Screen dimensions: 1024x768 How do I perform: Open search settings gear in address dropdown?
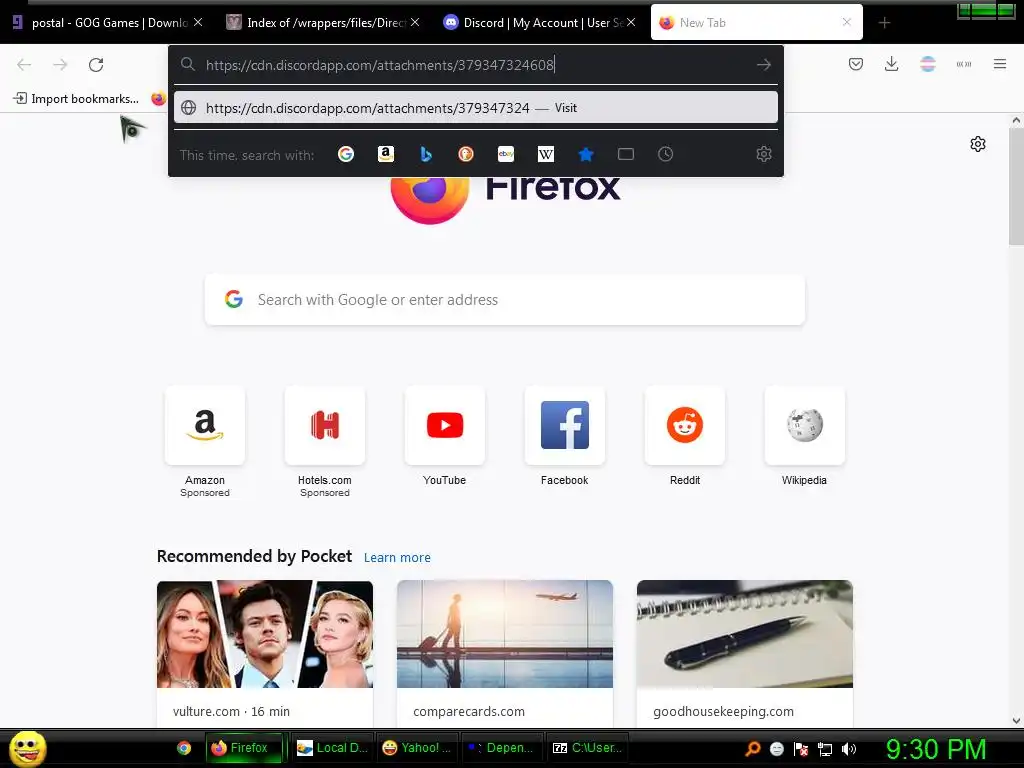(763, 154)
